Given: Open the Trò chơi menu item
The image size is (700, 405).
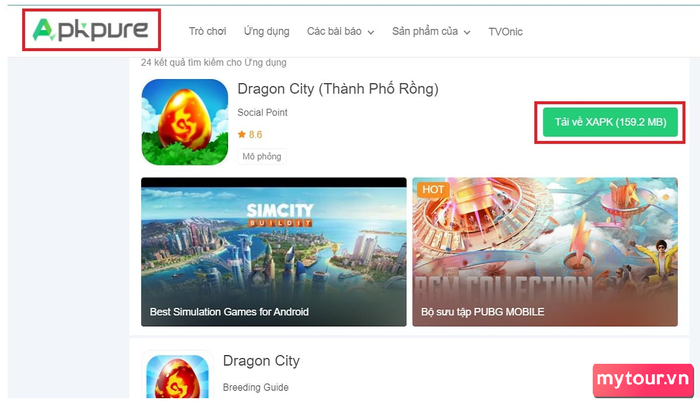Looking at the screenshot, I should pyautogui.click(x=207, y=31).
